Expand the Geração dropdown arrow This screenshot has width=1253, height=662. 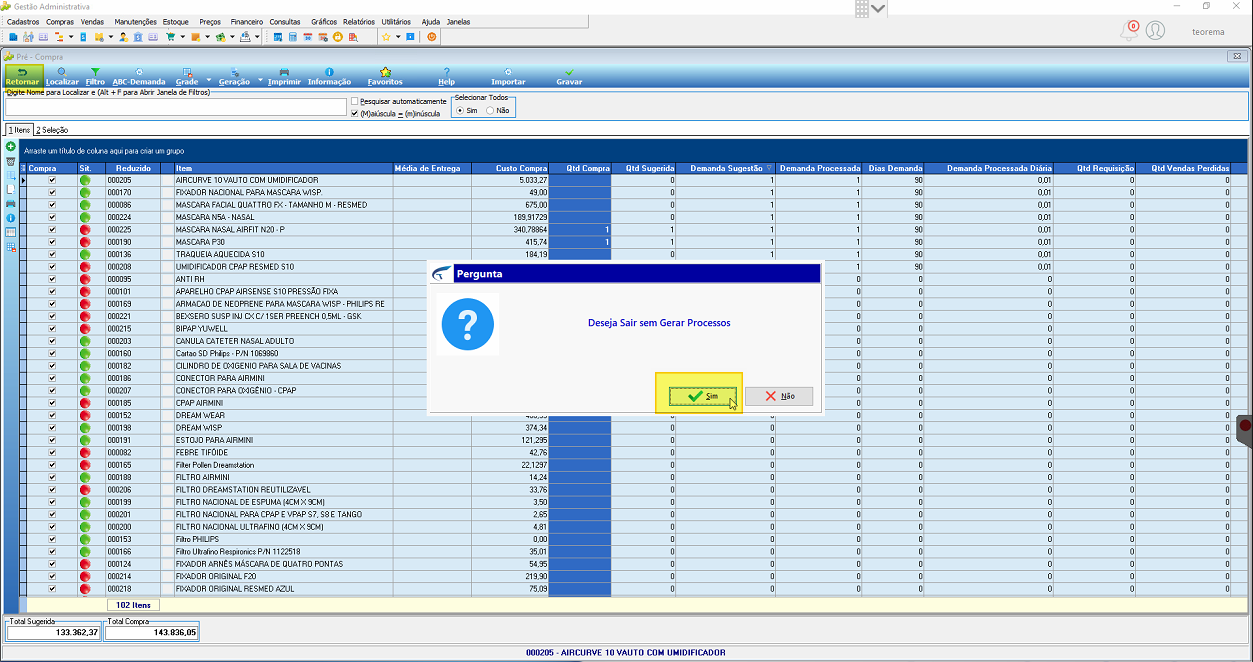point(260,79)
